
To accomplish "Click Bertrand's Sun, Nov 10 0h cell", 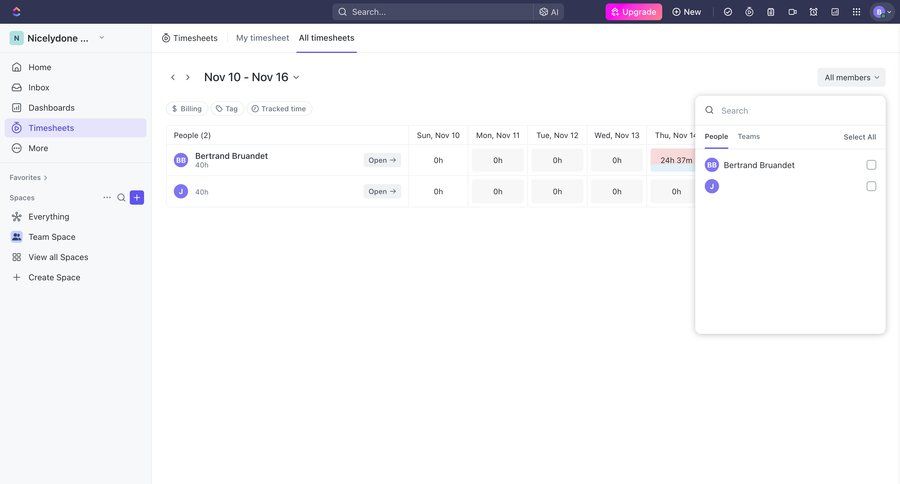I will tap(439, 160).
